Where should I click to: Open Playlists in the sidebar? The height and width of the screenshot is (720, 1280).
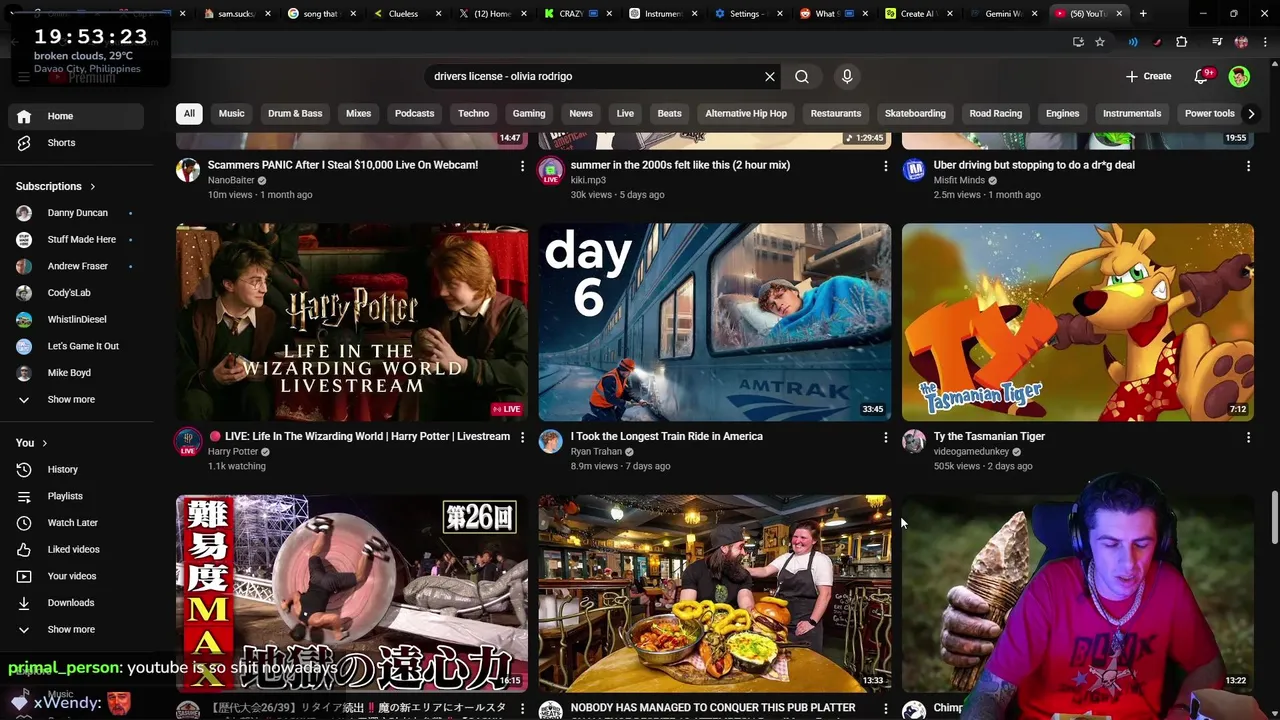[x=76, y=496]
